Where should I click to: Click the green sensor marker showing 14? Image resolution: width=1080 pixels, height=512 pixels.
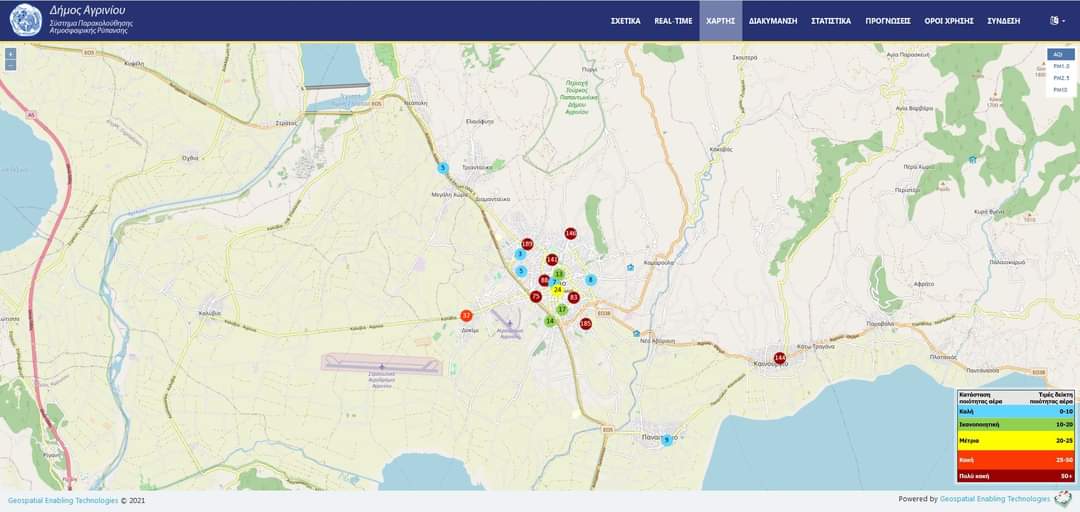tap(550, 321)
